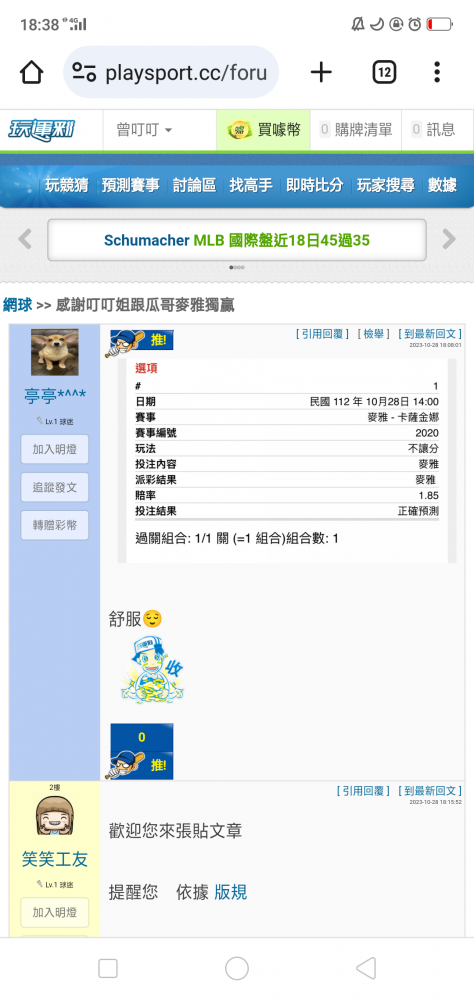Click the 買噱幣 button

[263, 130]
